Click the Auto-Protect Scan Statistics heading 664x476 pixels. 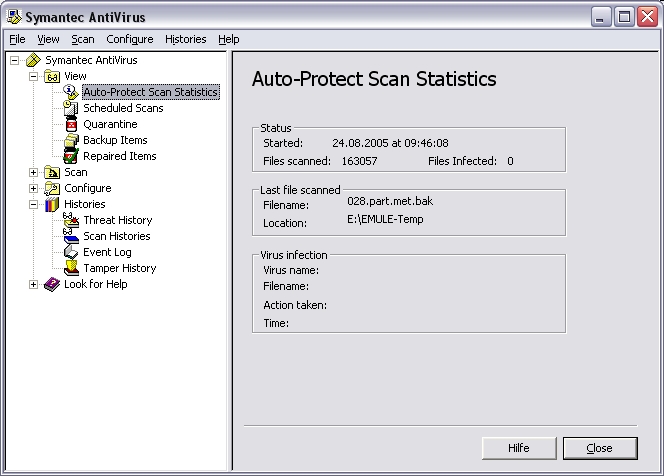click(374, 79)
